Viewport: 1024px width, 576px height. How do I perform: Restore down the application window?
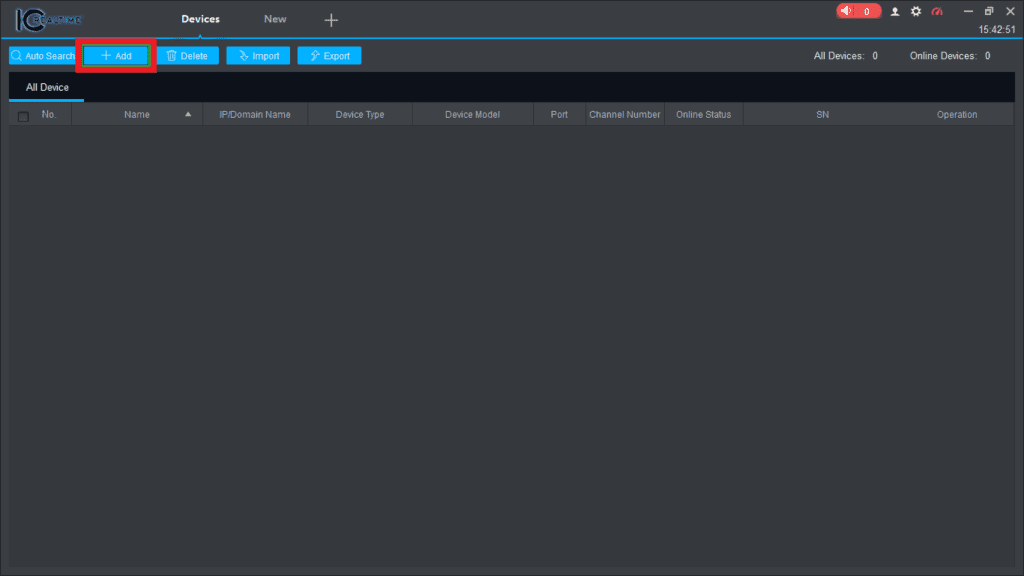pos(988,11)
